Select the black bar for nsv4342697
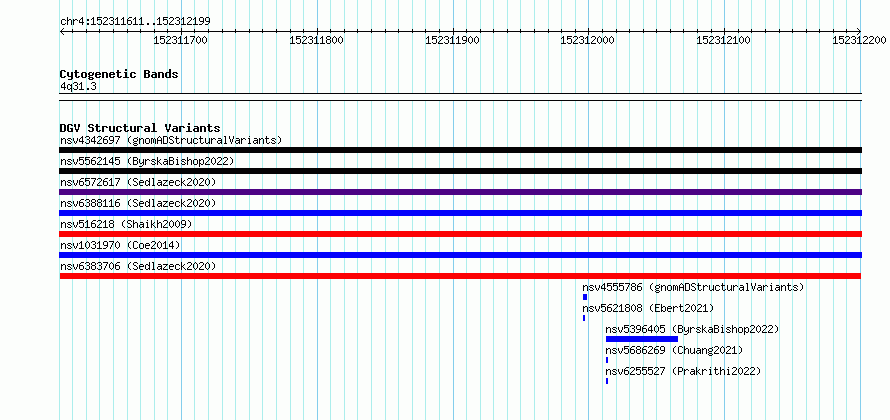Image resolution: width=890 pixels, height=420 pixels. (460, 150)
